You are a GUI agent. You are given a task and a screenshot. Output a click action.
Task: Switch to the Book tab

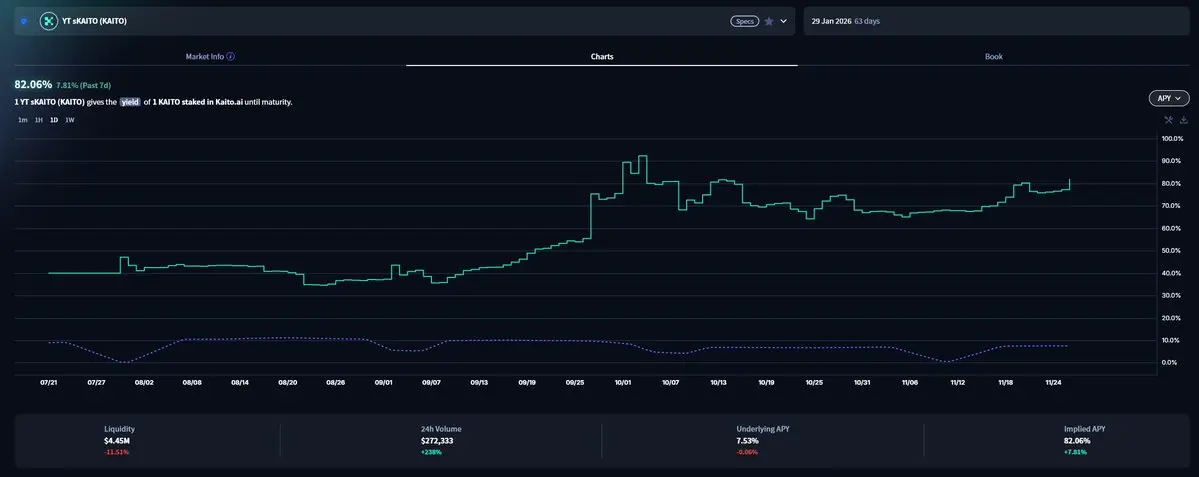(993, 57)
